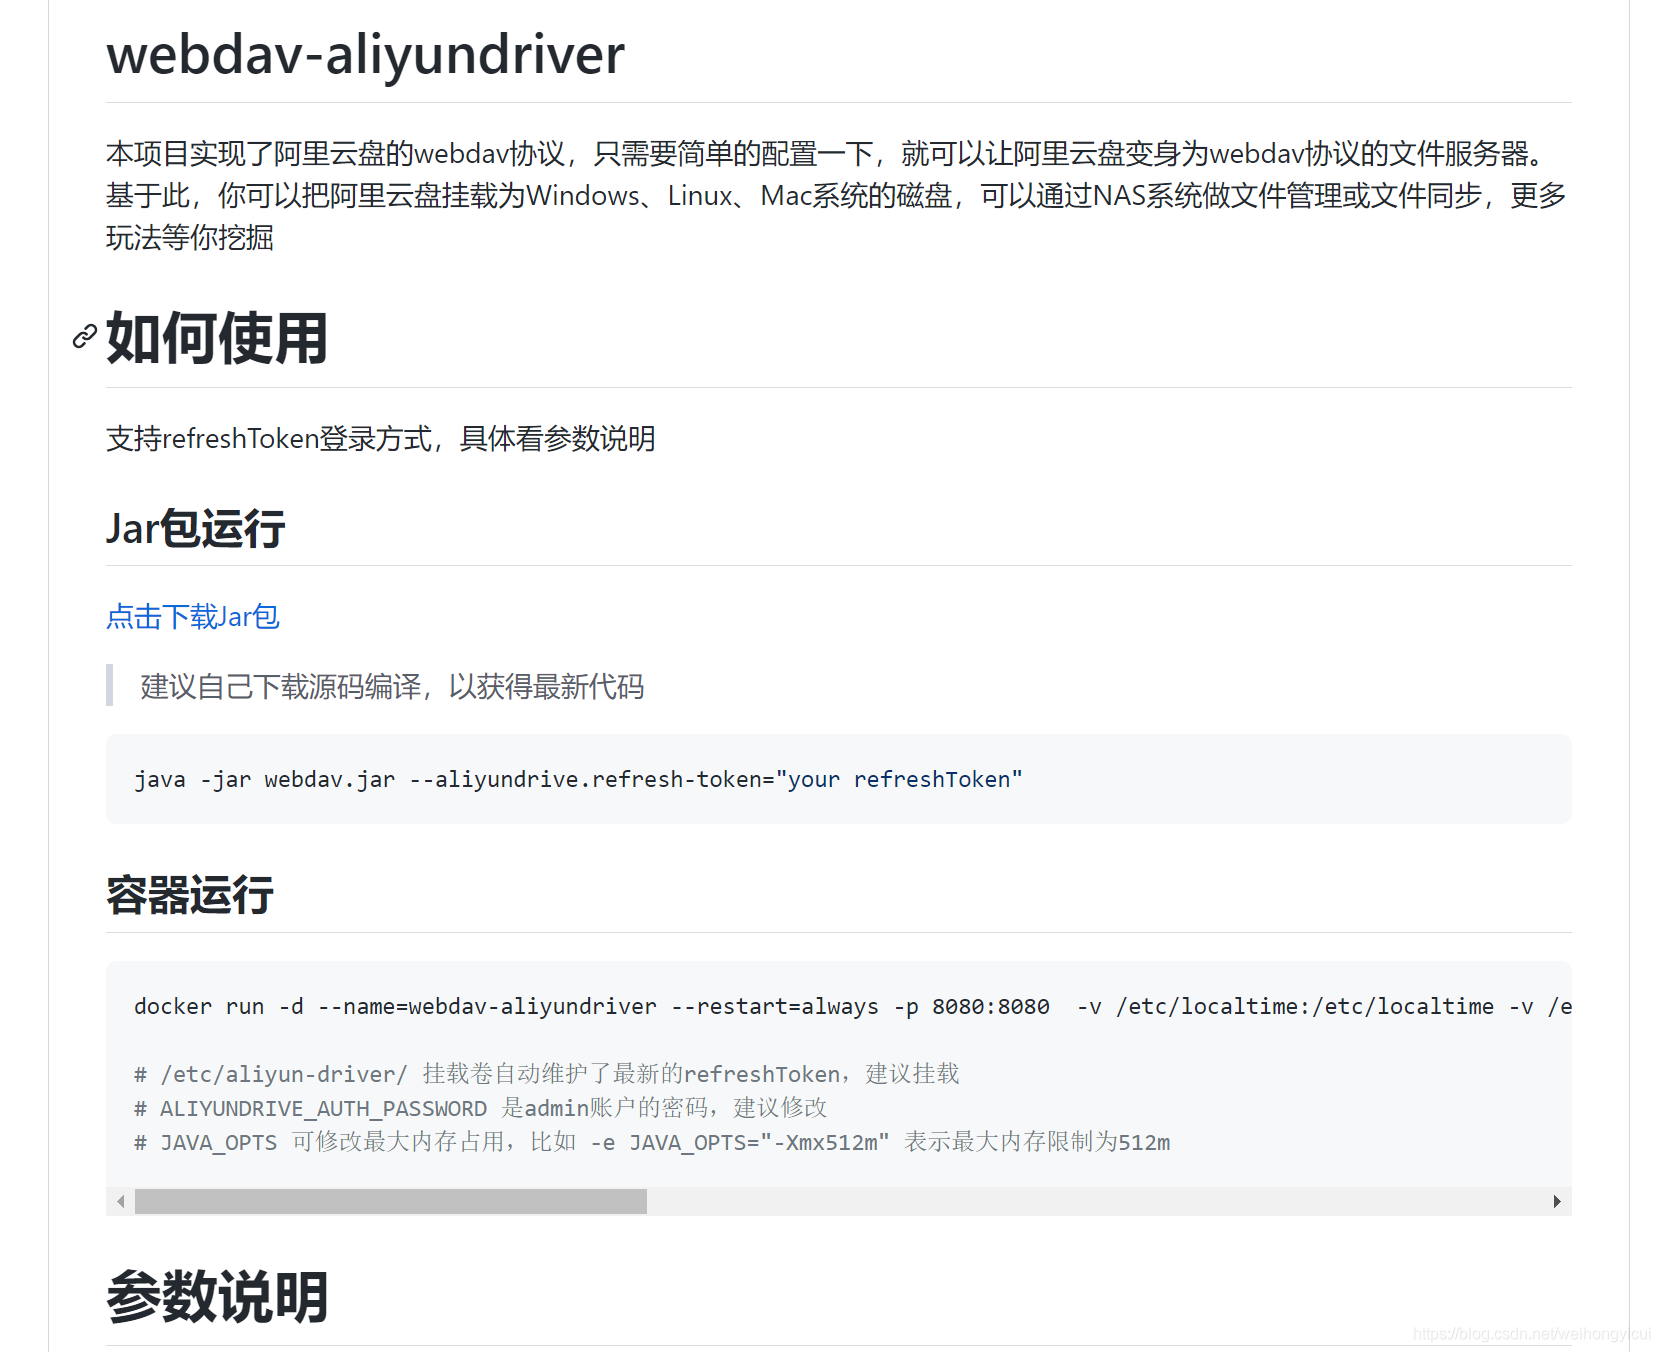1660x1352 pixels.
Task: Select the 容器运行 section heading
Action: pyautogui.click(x=189, y=895)
